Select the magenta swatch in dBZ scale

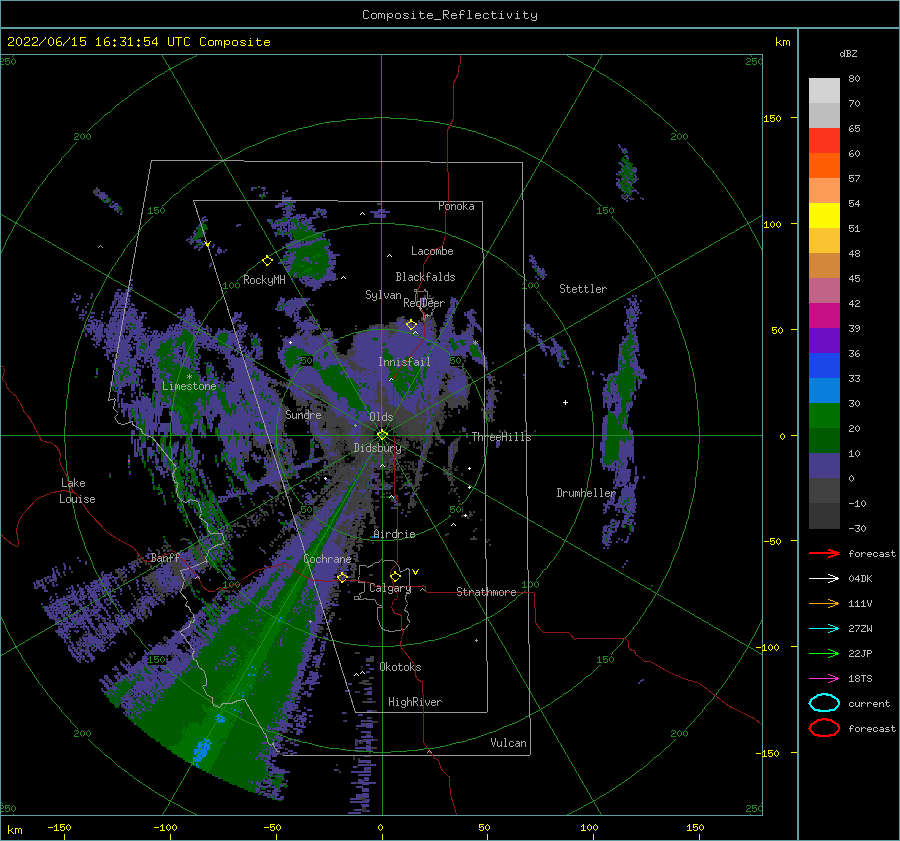[824, 315]
